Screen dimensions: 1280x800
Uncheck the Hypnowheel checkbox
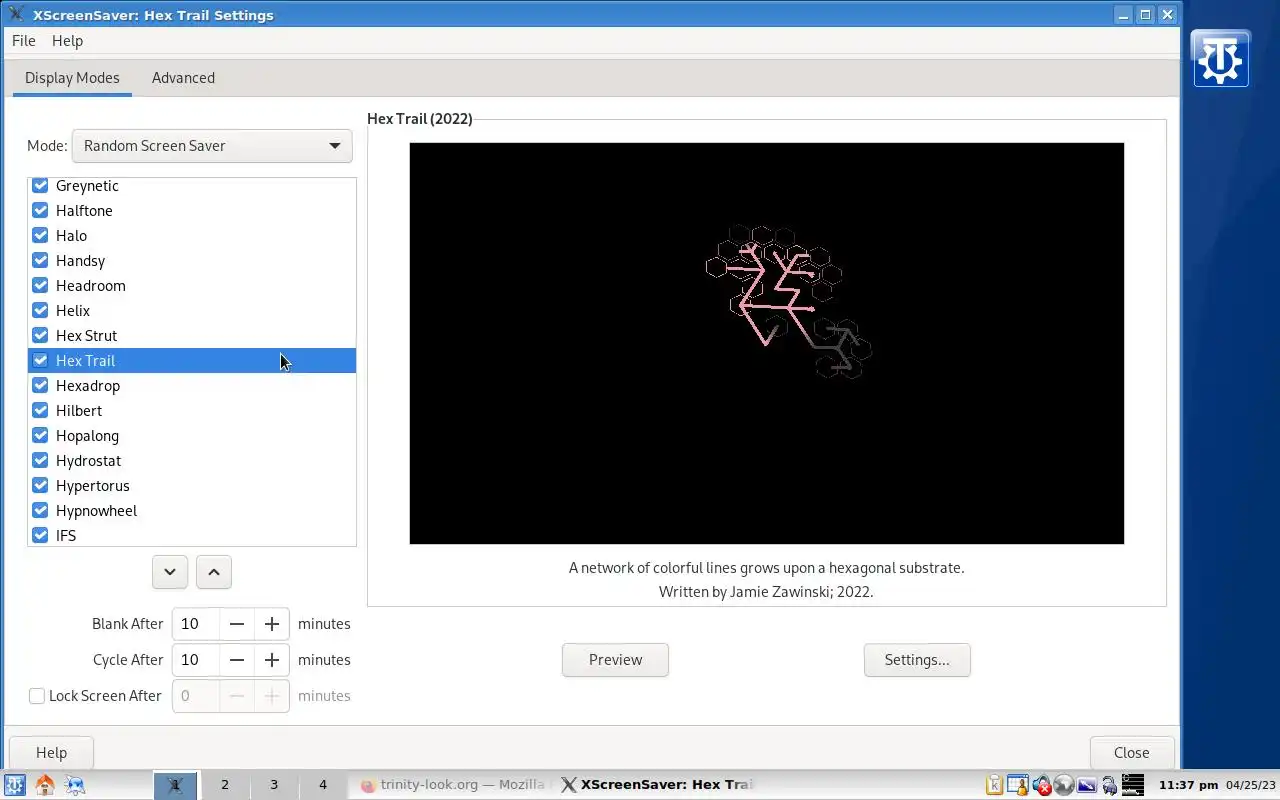click(40, 510)
